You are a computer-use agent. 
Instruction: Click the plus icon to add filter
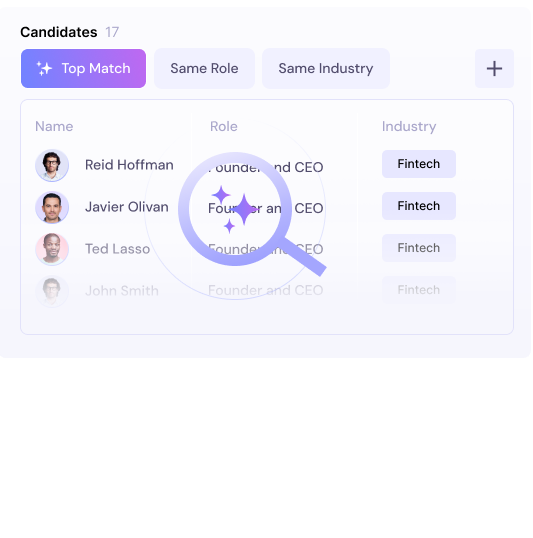(x=494, y=69)
